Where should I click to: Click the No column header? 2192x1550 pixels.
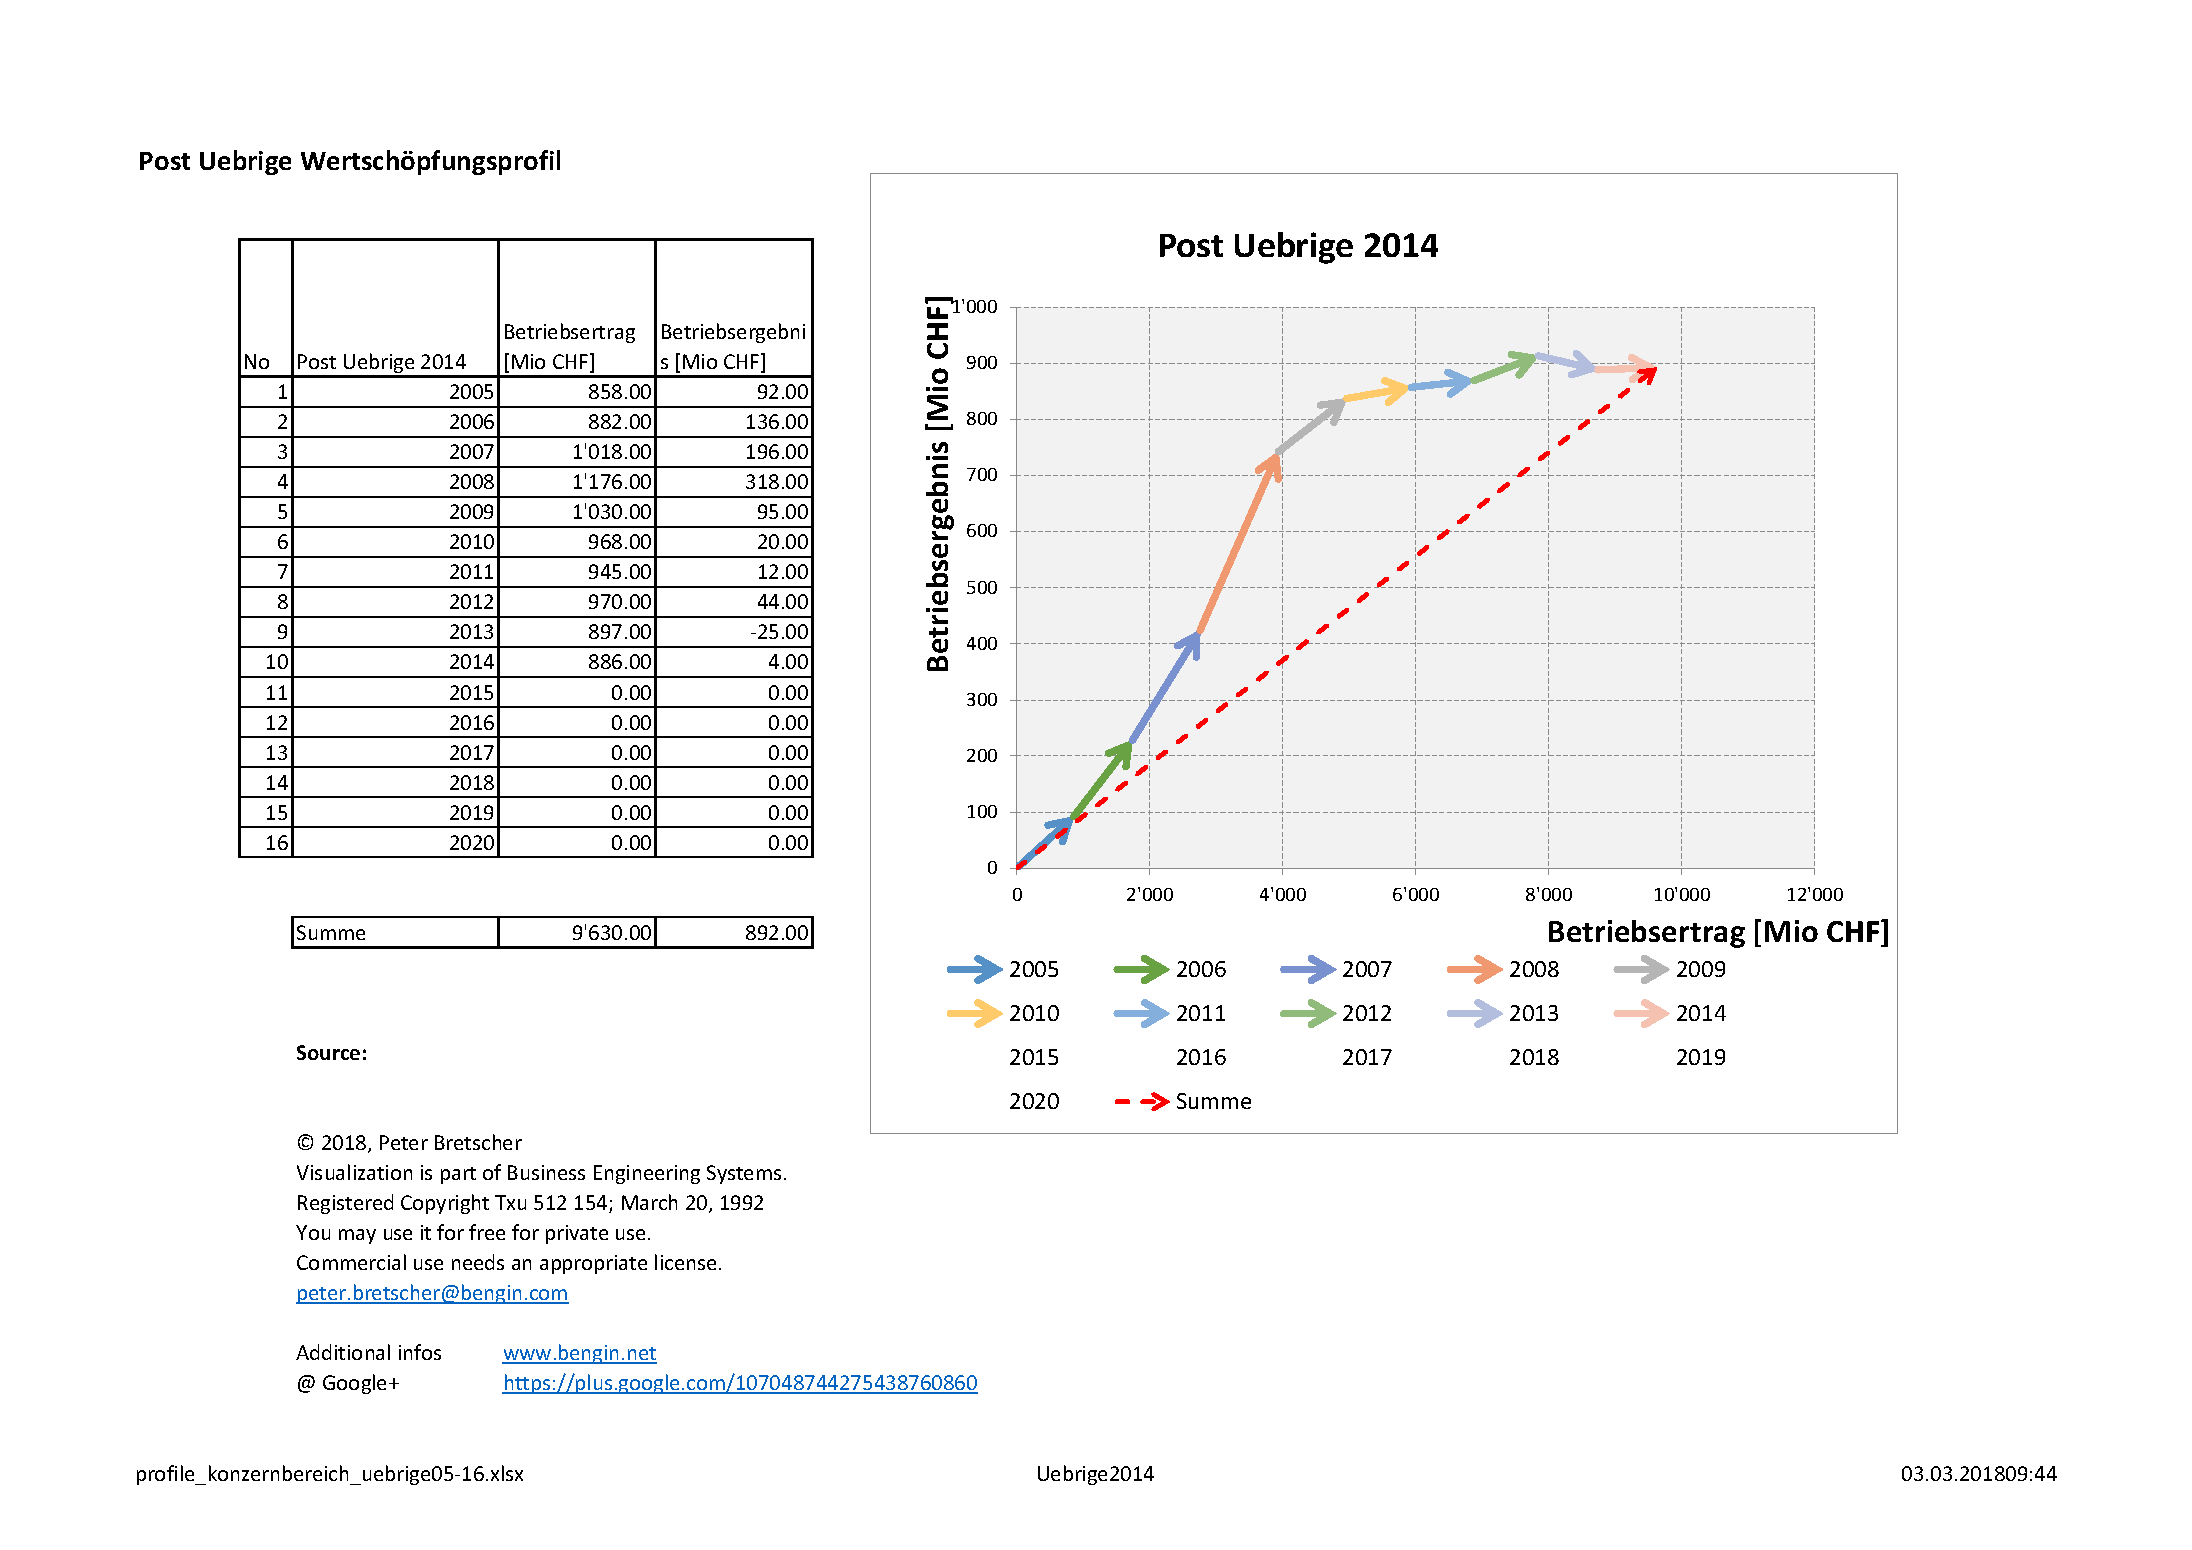[x=266, y=308]
